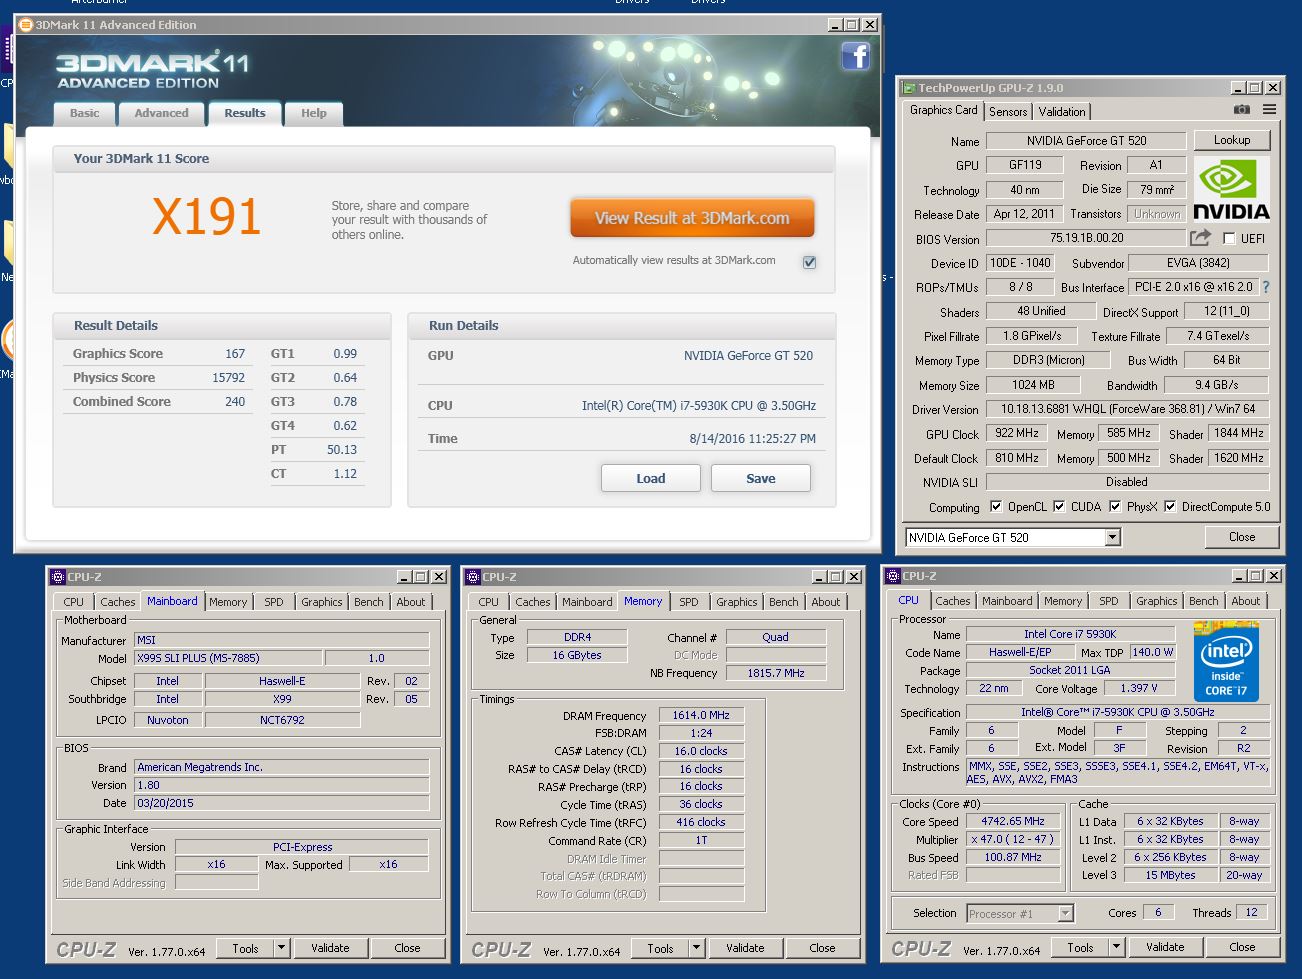Image resolution: width=1302 pixels, height=979 pixels.
Task: Click the Core Speed value 4742.65 MHz
Action: [x=1013, y=821]
